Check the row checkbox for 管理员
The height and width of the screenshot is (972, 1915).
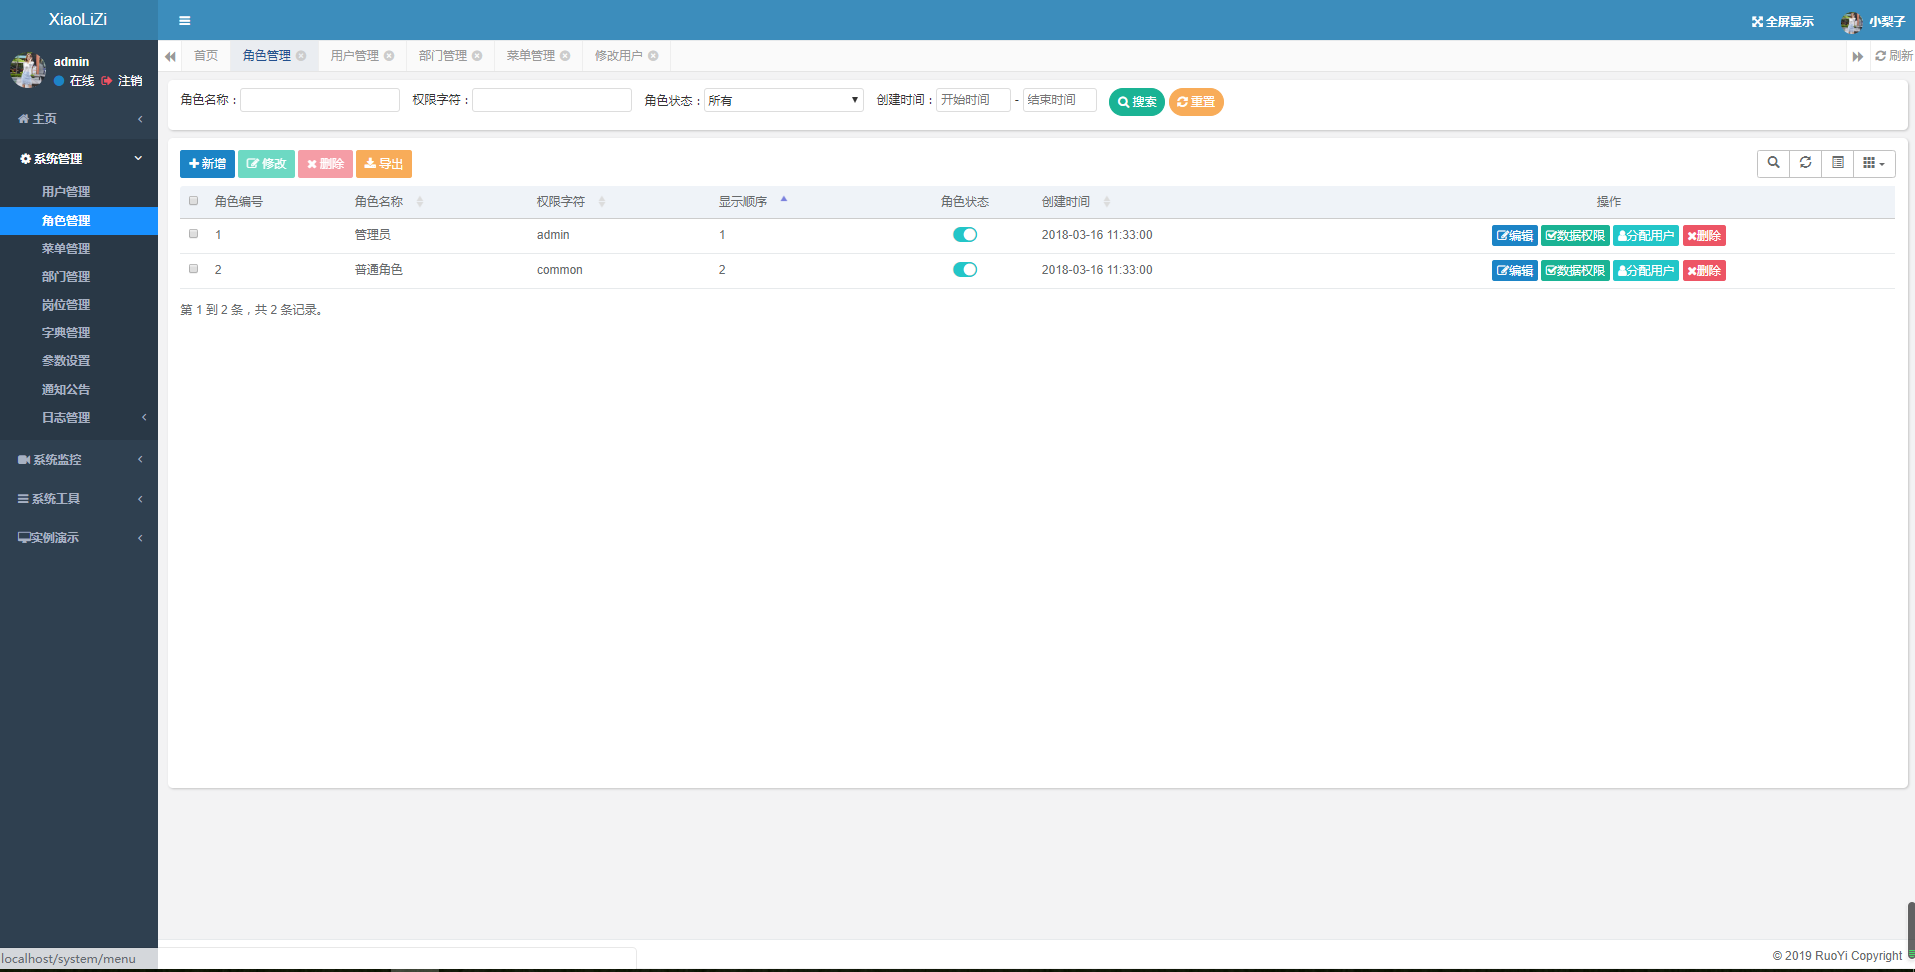194,234
